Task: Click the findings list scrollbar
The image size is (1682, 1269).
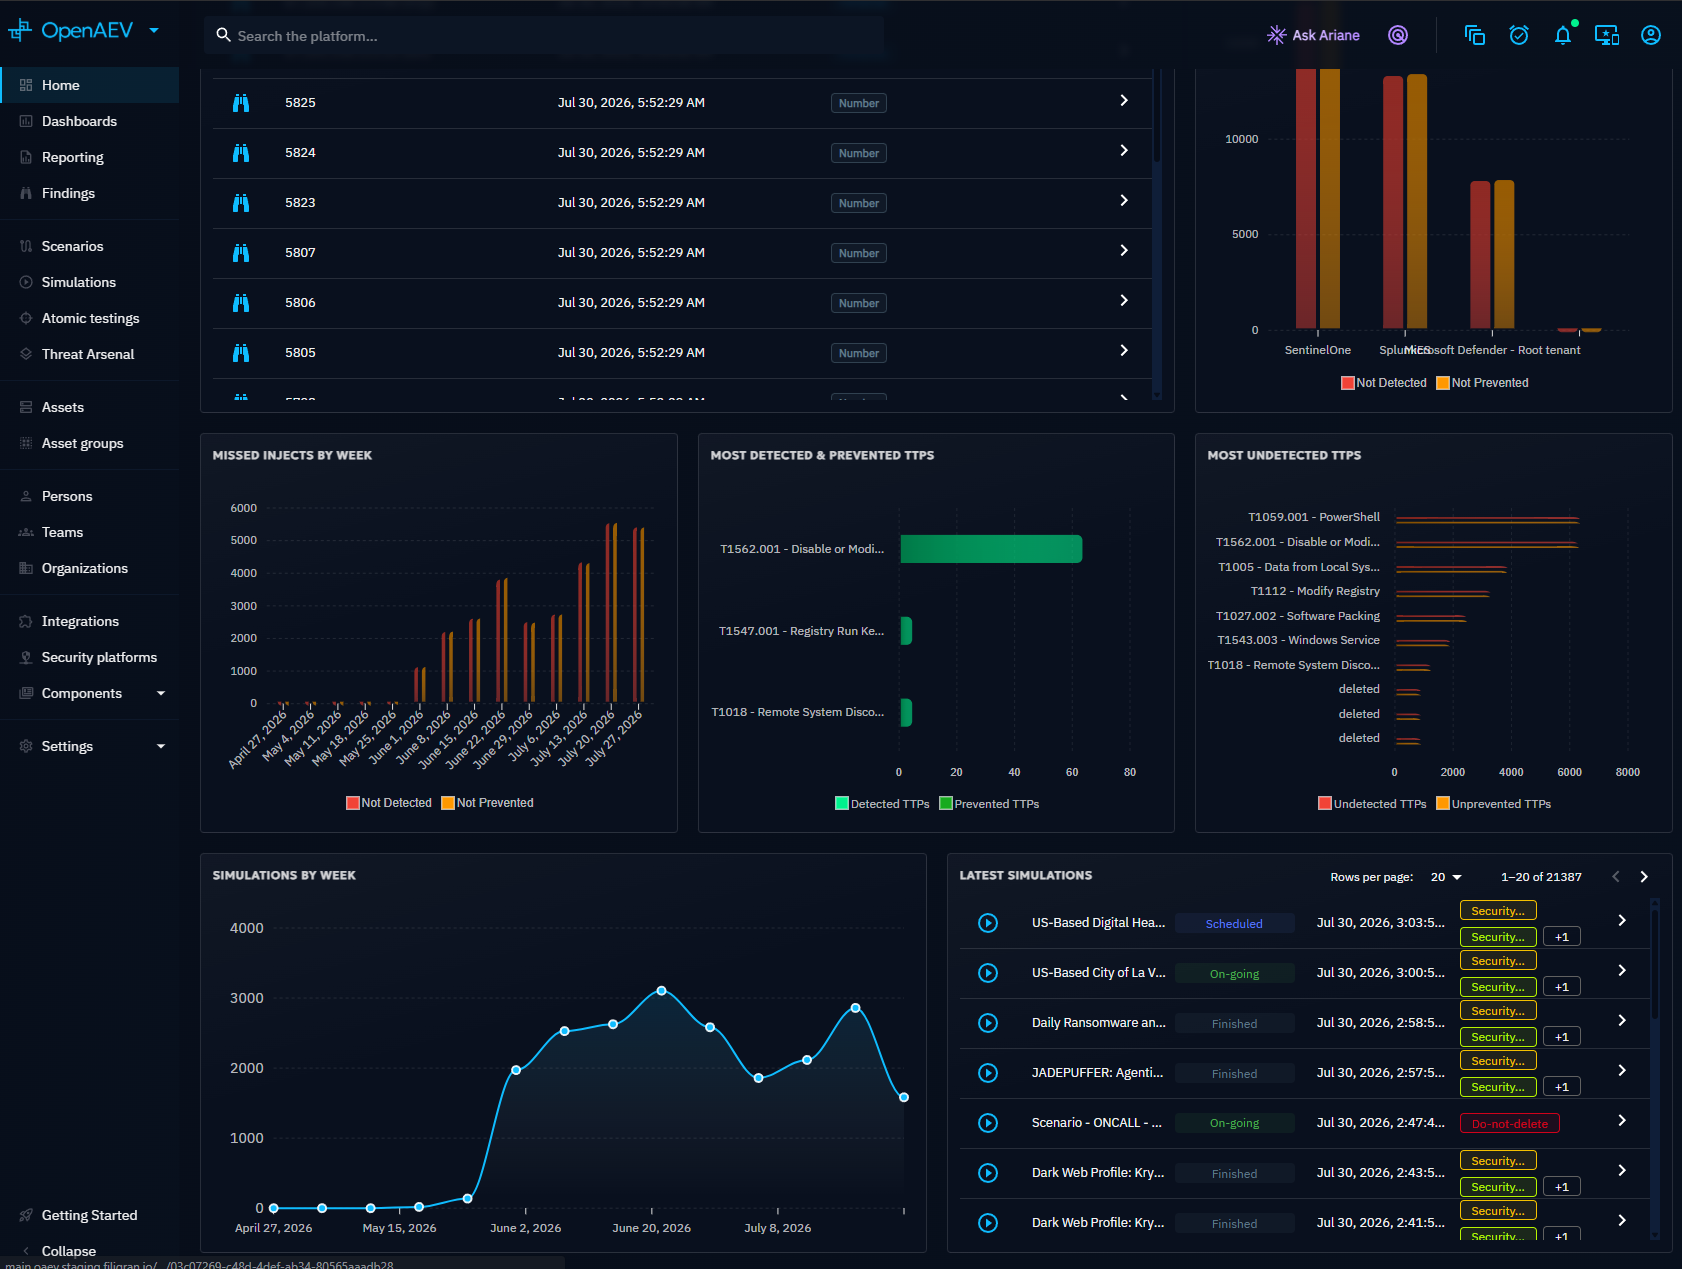Action: pos(1157,116)
